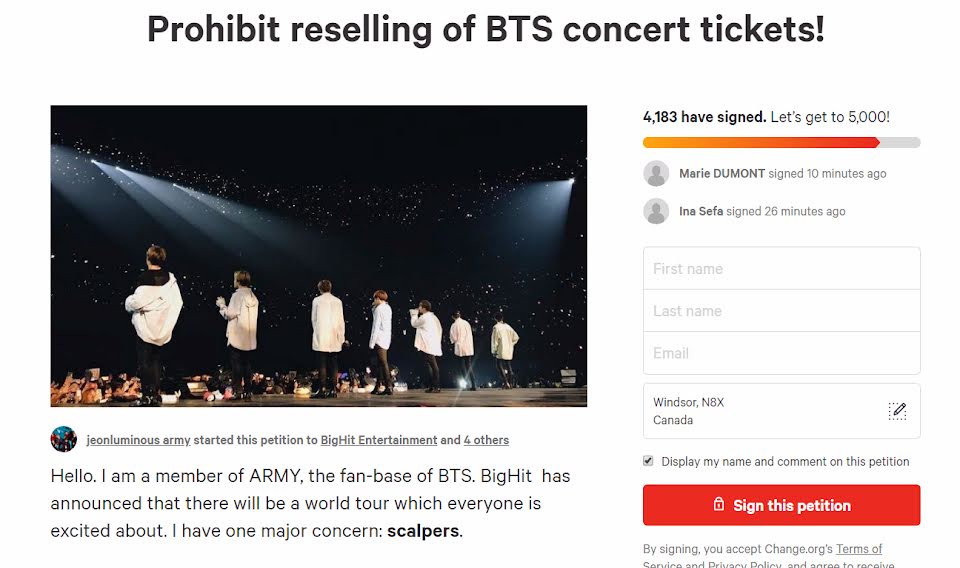Click Marie DUMONT's avatar icon
The width and height of the screenshot is (960, 568).
point(656,173)
